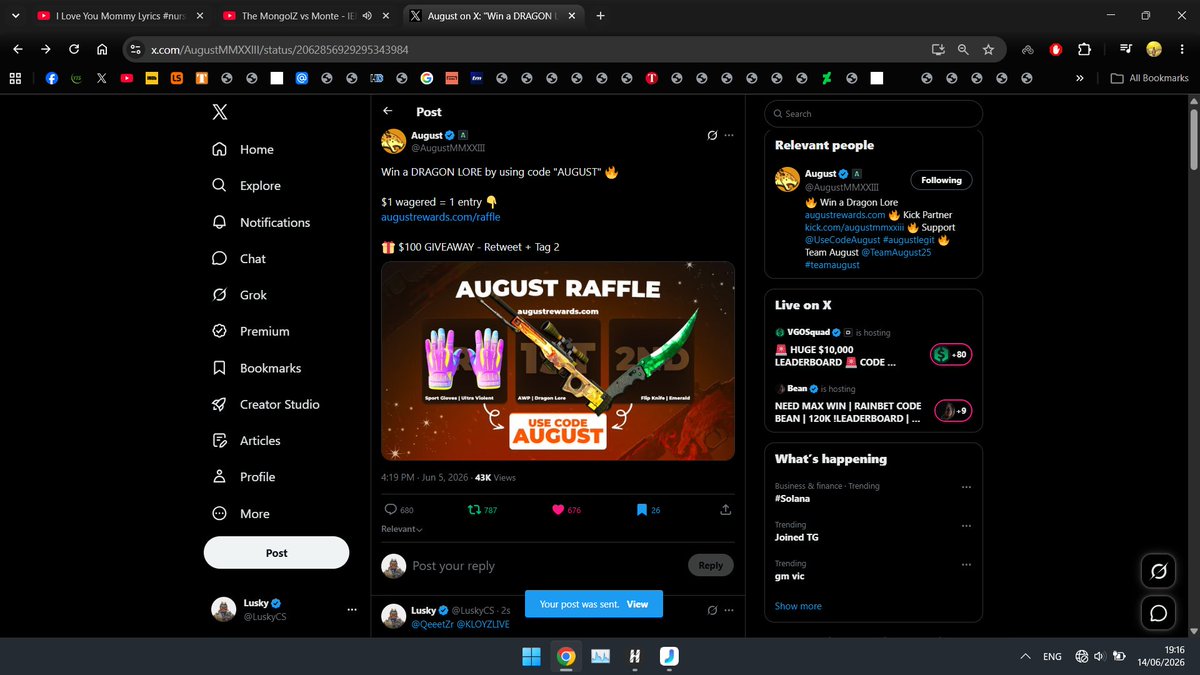This screenshot has height=675, width=1200.
Task: Open Chat in the X sidebar
Action: 239,258
